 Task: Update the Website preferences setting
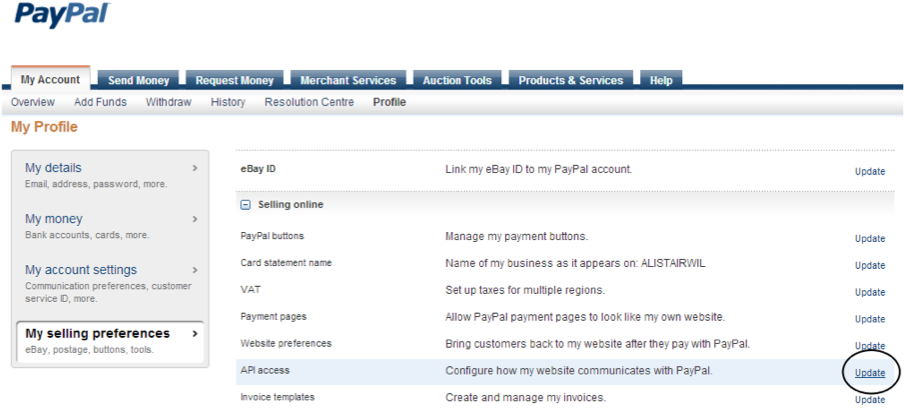point(869,346)
